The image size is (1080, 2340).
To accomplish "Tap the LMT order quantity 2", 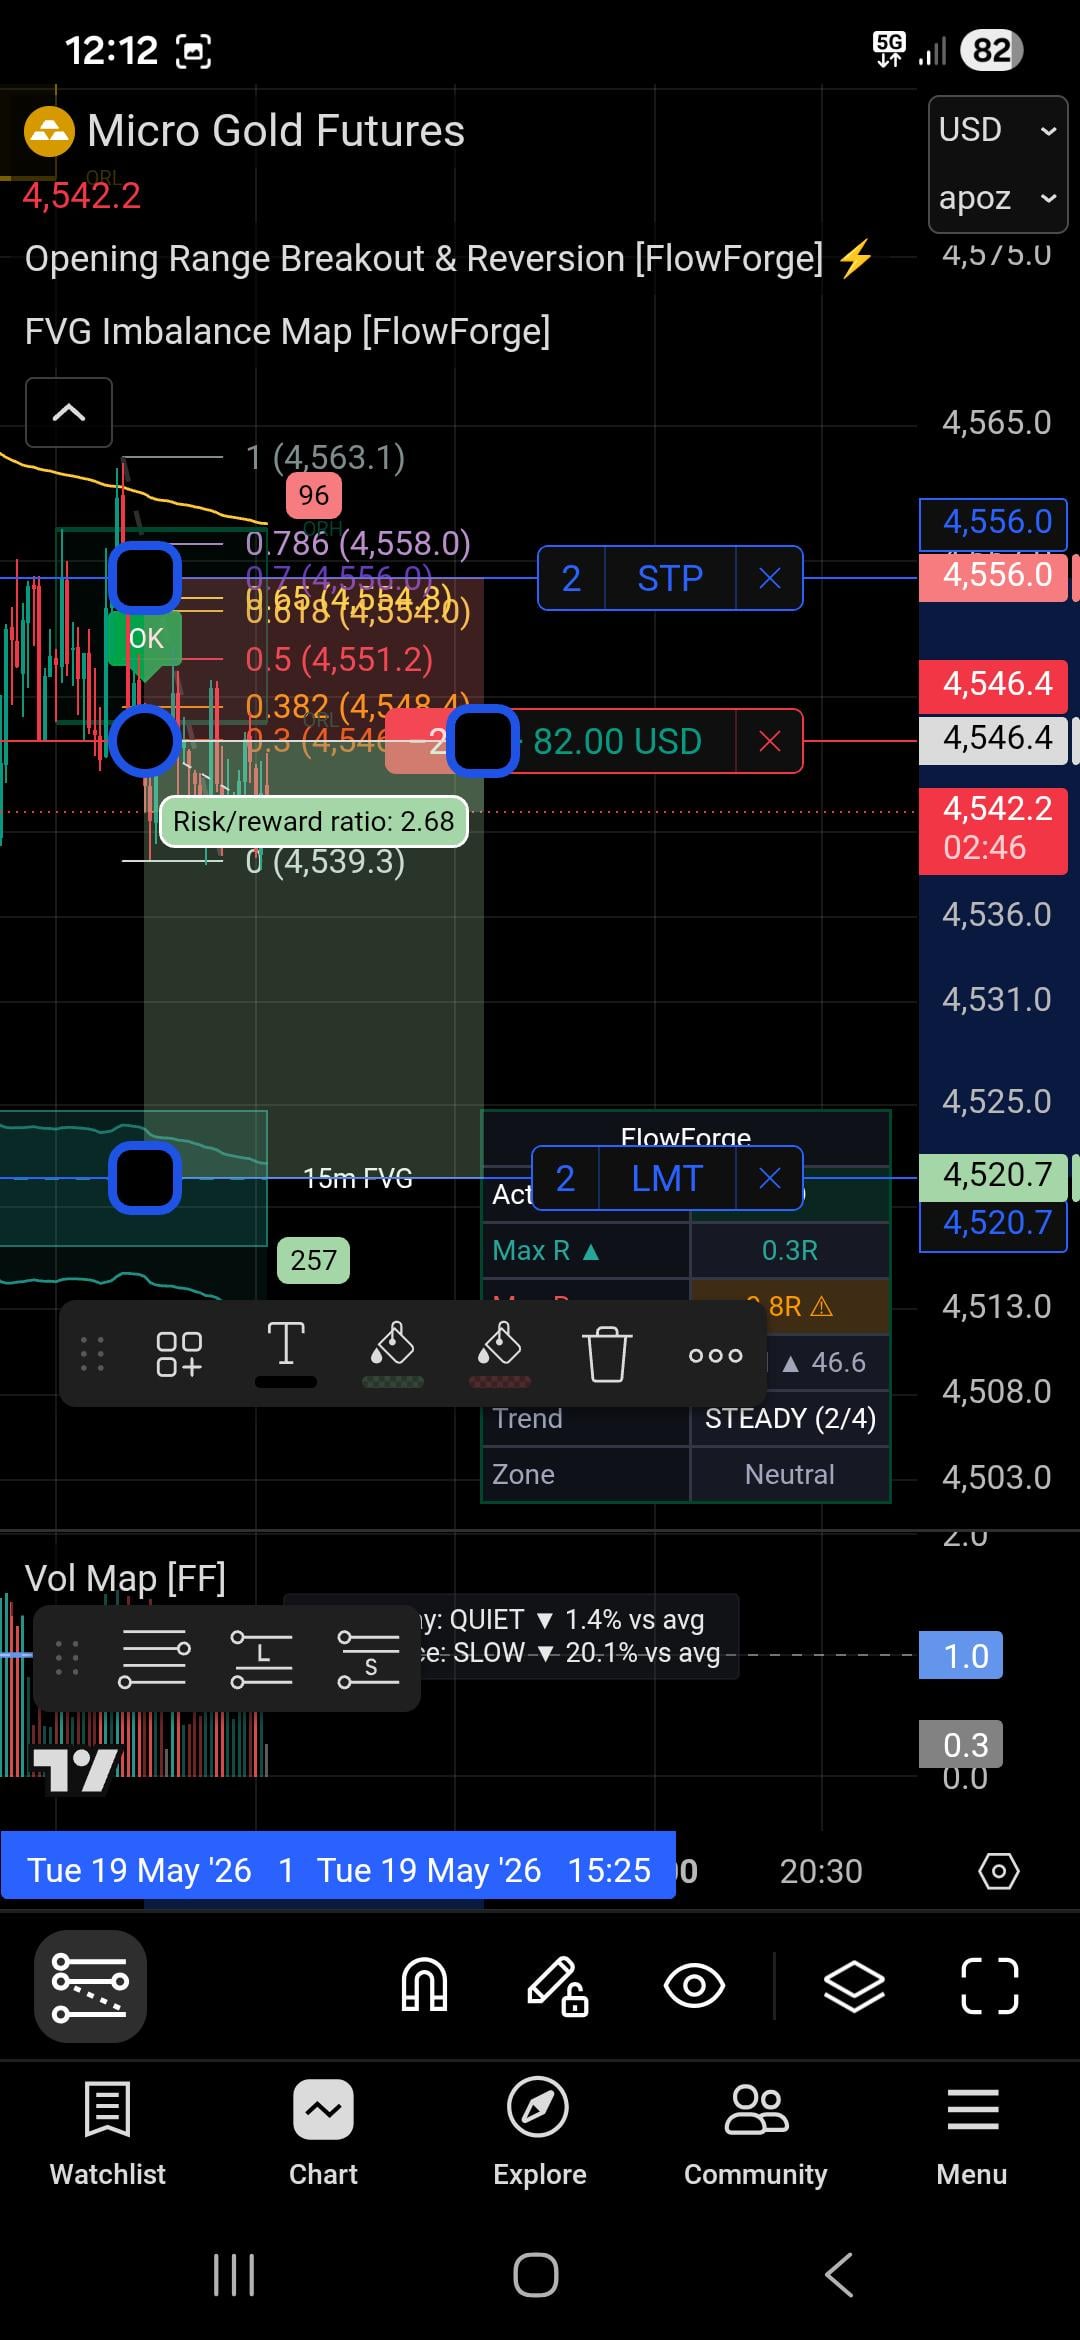I will (565, 1178).
